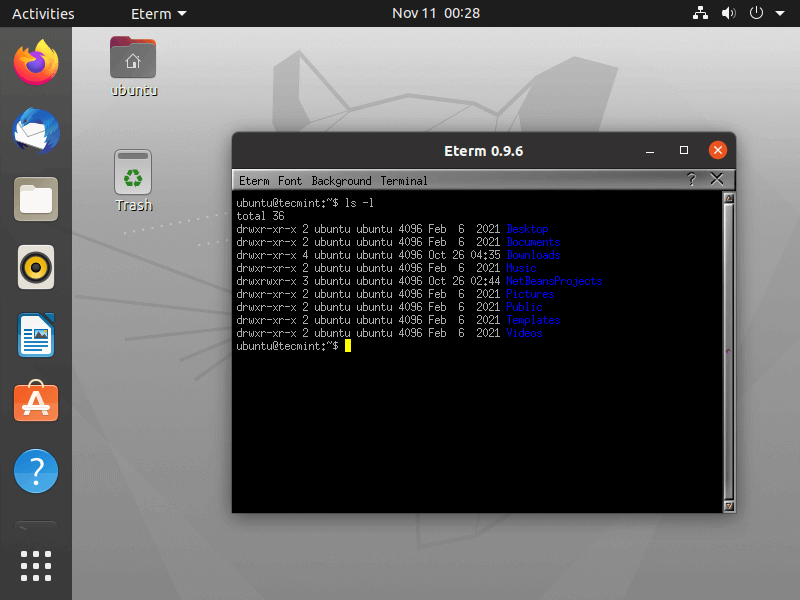Launch Rhythmbox music player from the dock
The width and height of the screenshot is (800, 600).
coord(35,267)
